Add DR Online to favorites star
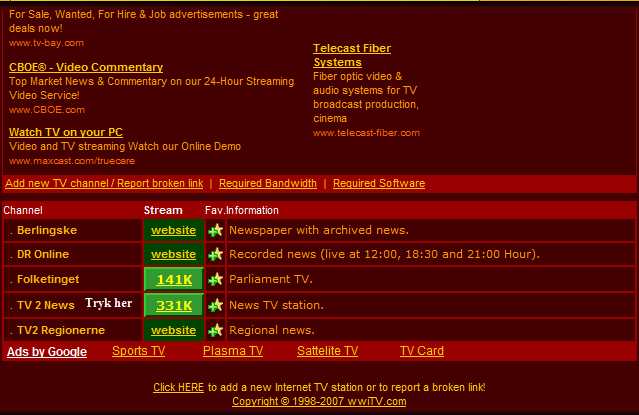The height and width of the screenshot is (415, 639). pos(215,254)
